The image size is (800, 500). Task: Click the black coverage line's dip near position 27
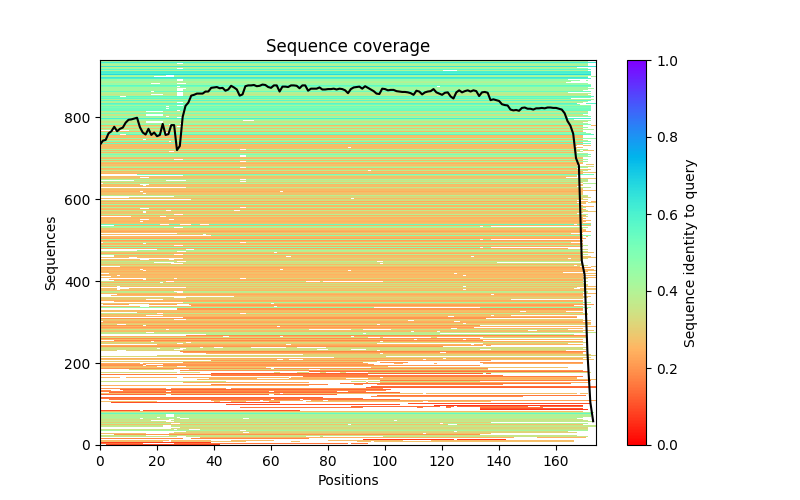[177, 149]
